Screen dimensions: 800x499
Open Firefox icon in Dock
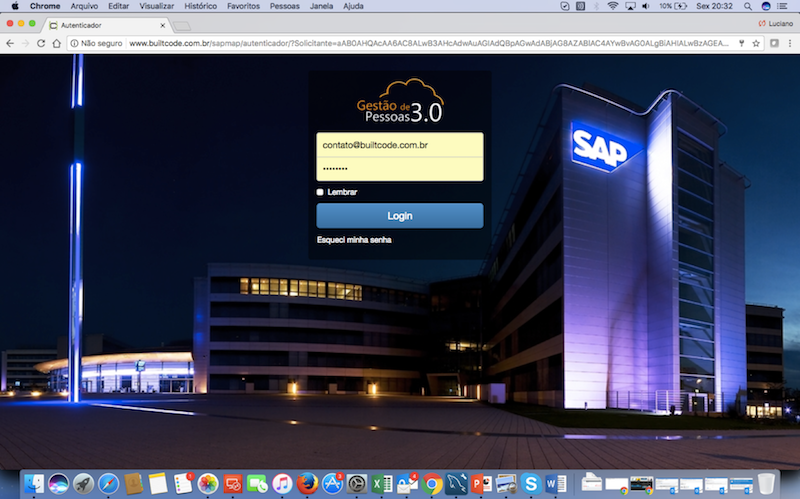(x=307, y=484)
